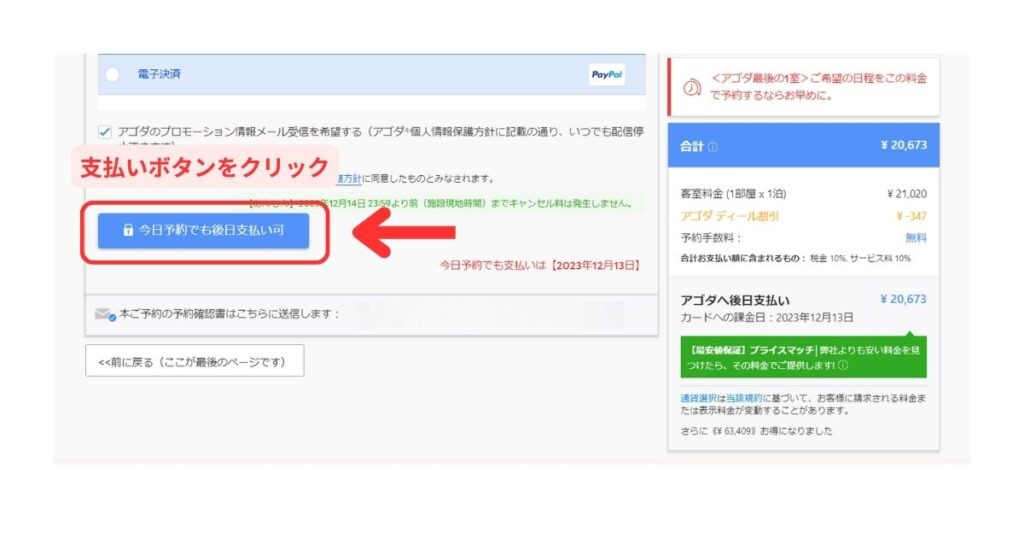Click the 合計 ¥ 20,673 amount
The width and height of the screenshot is (1024, 538).
[x=904, y=145]
